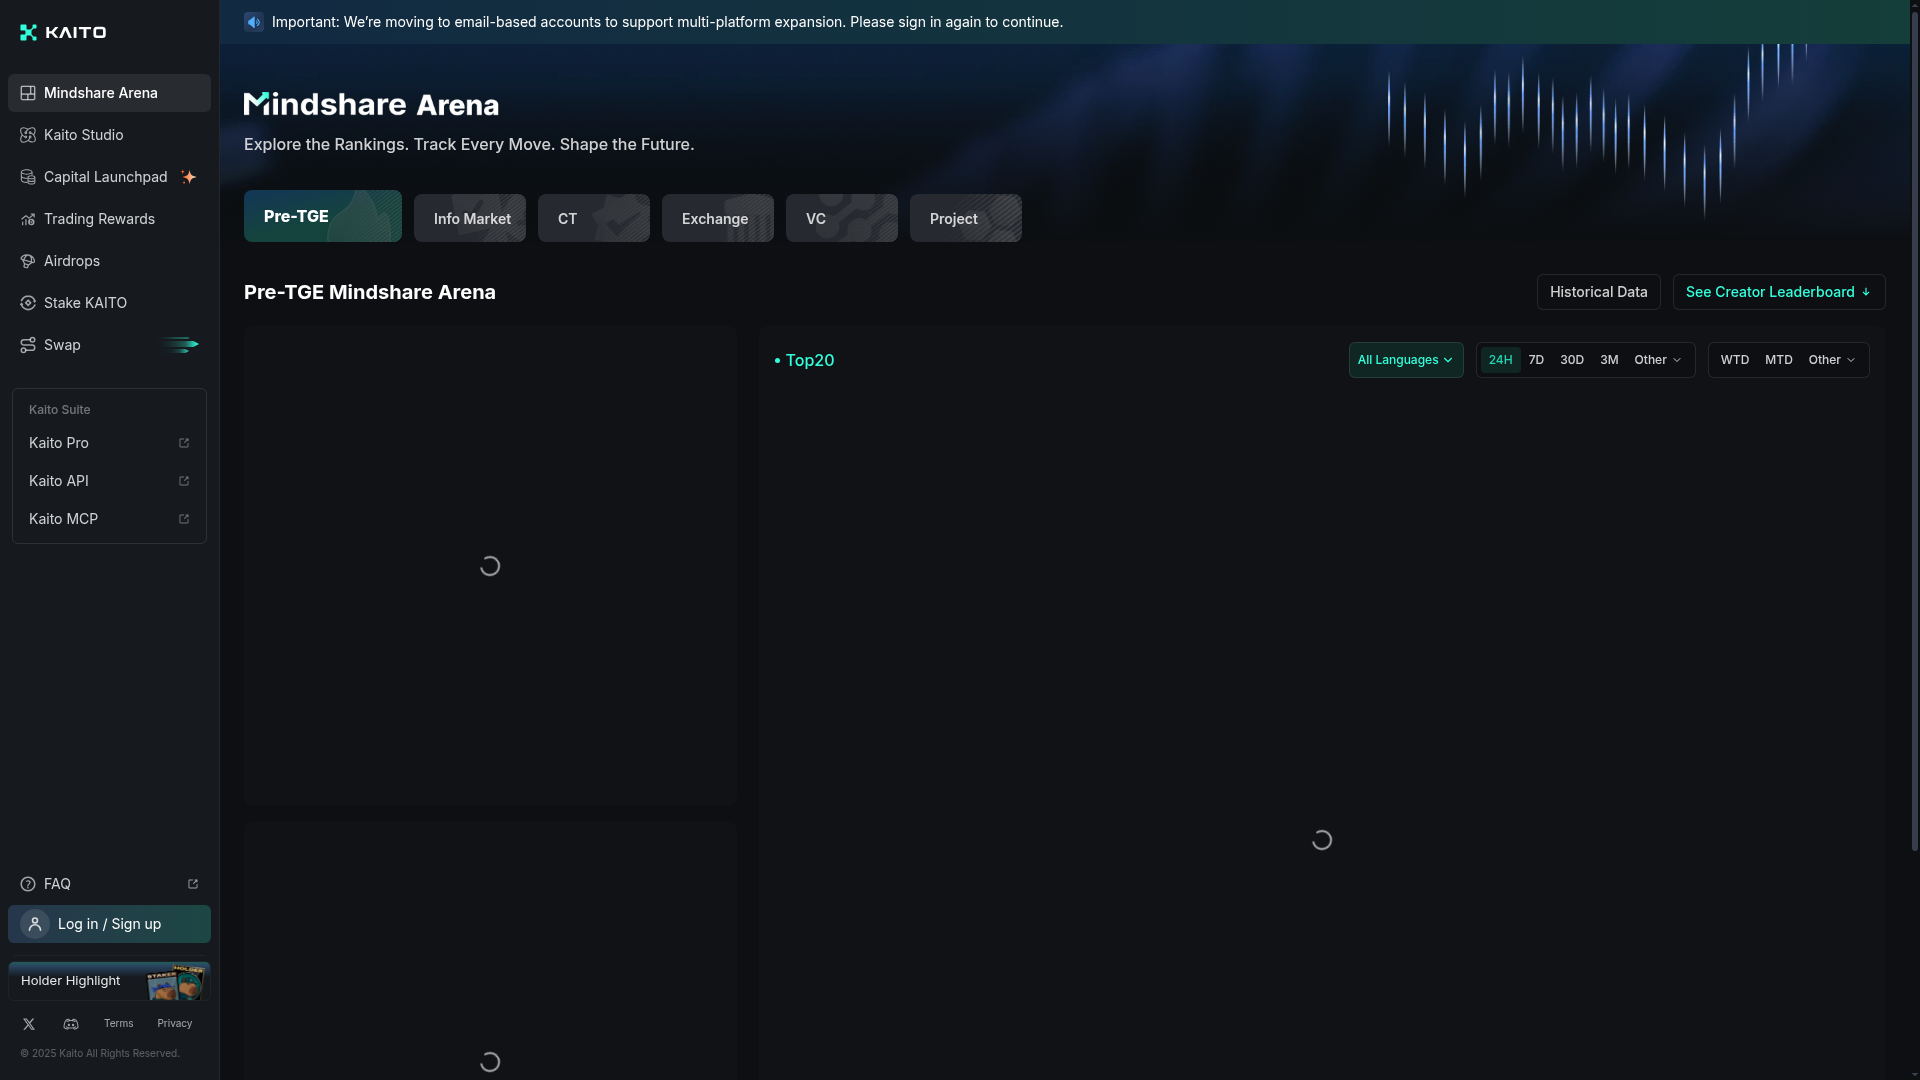1920x1080 pixels.
Task: Click the © 2025 Kaito All Rights Reserved text
Action: [100, 1054]
